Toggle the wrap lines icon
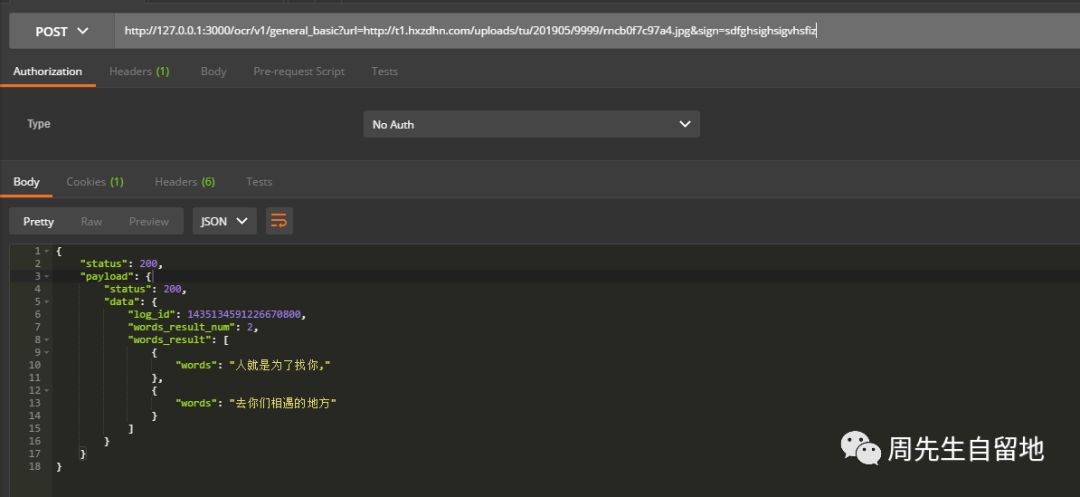 point(279,221)
